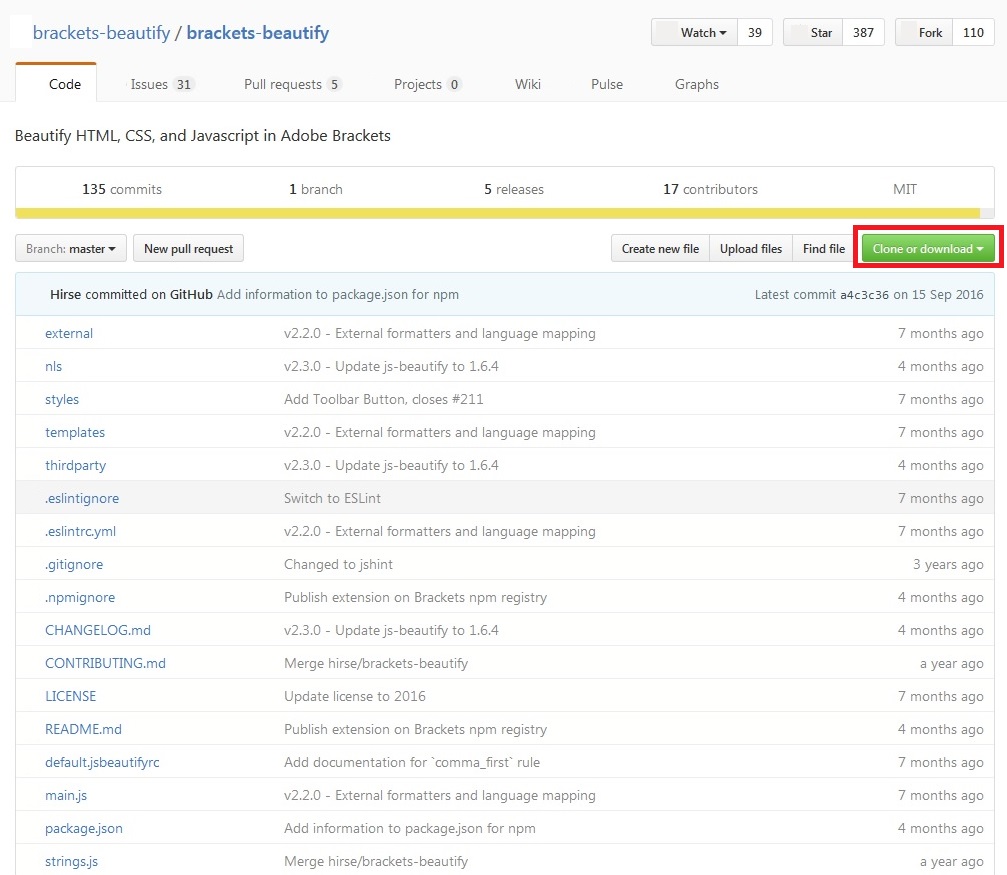Open the LICENSE file
The width and height of the screenshot is (1007, 875).
point(71,696)
